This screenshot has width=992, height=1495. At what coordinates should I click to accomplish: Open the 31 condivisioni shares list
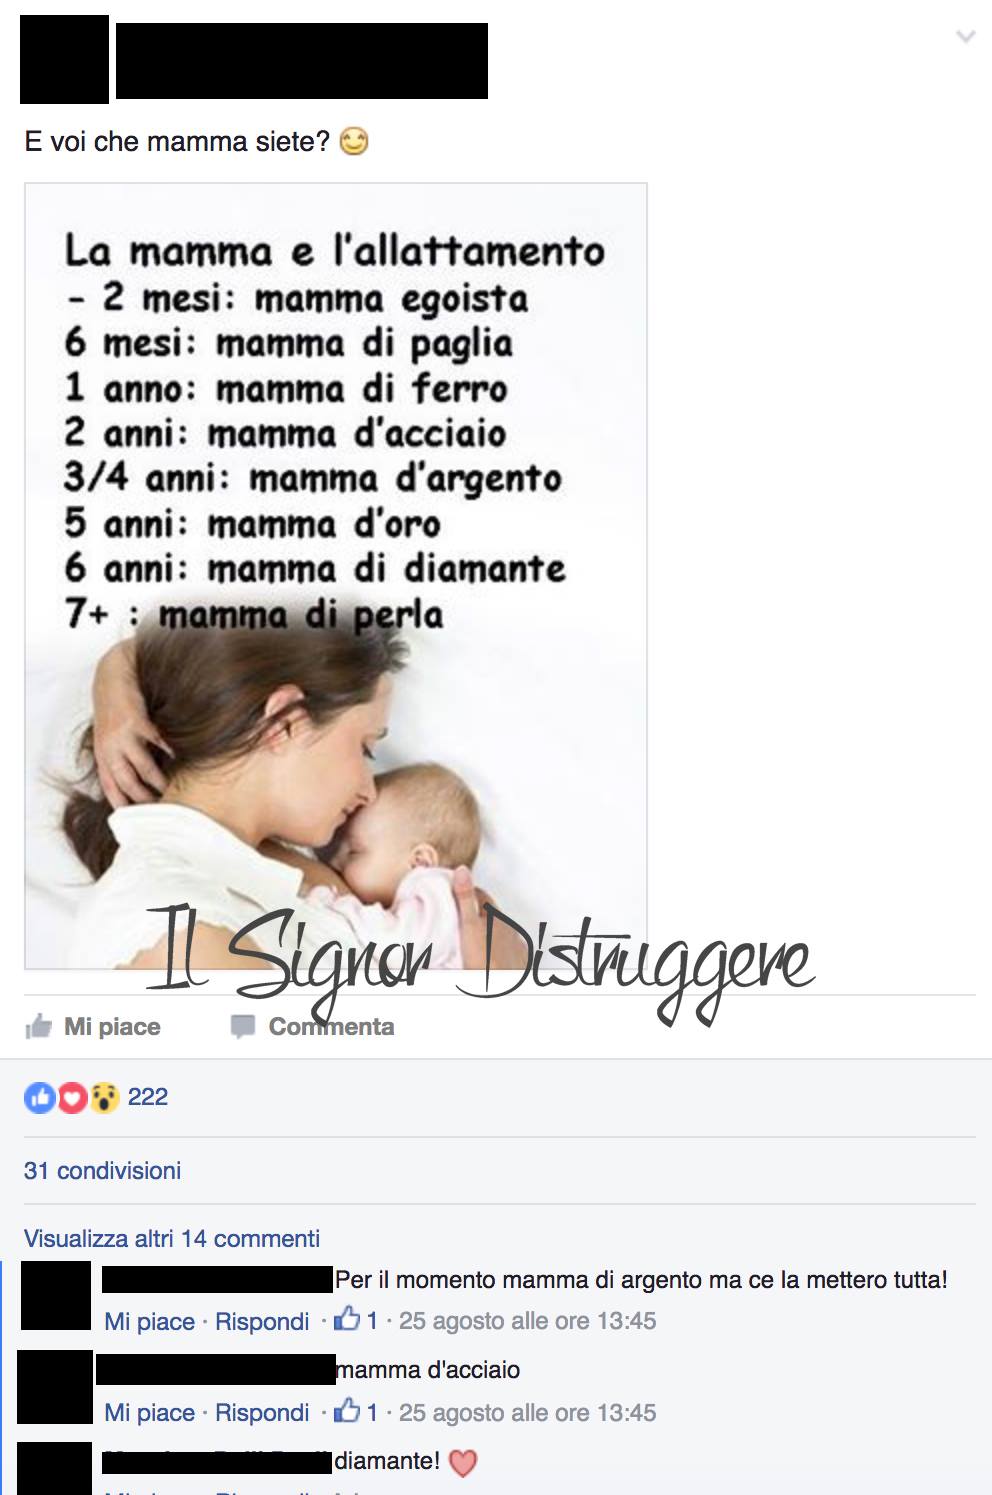point(103,1170)
